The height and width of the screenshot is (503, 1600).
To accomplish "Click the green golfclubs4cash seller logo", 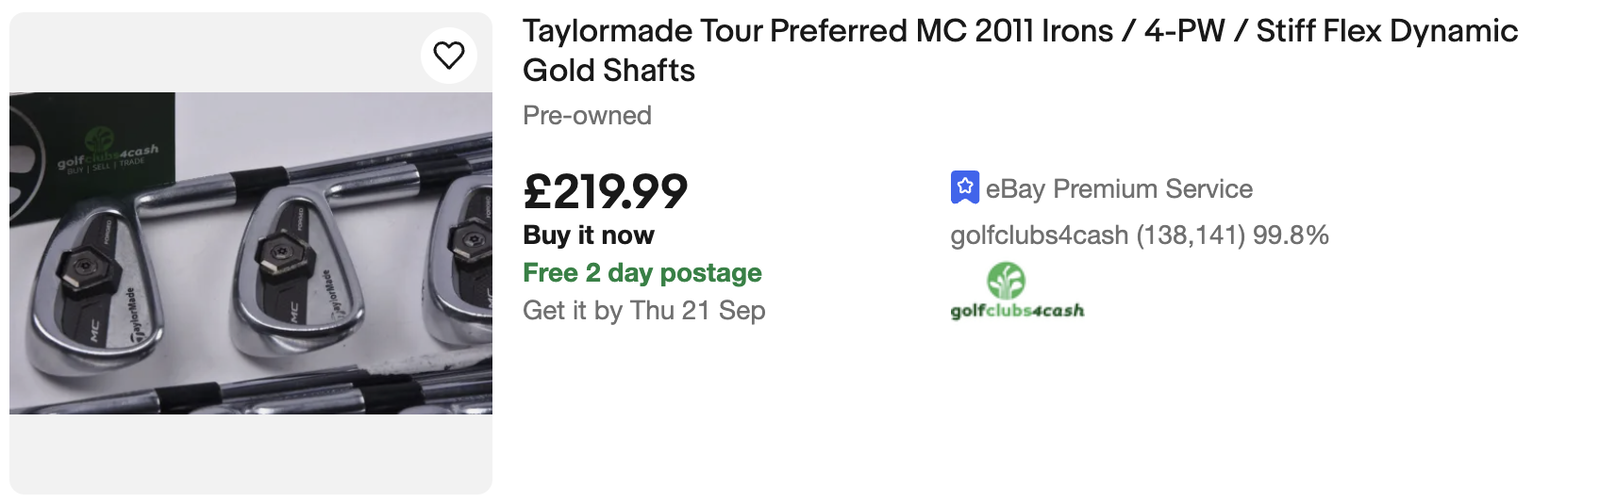I will (1006, 281).
